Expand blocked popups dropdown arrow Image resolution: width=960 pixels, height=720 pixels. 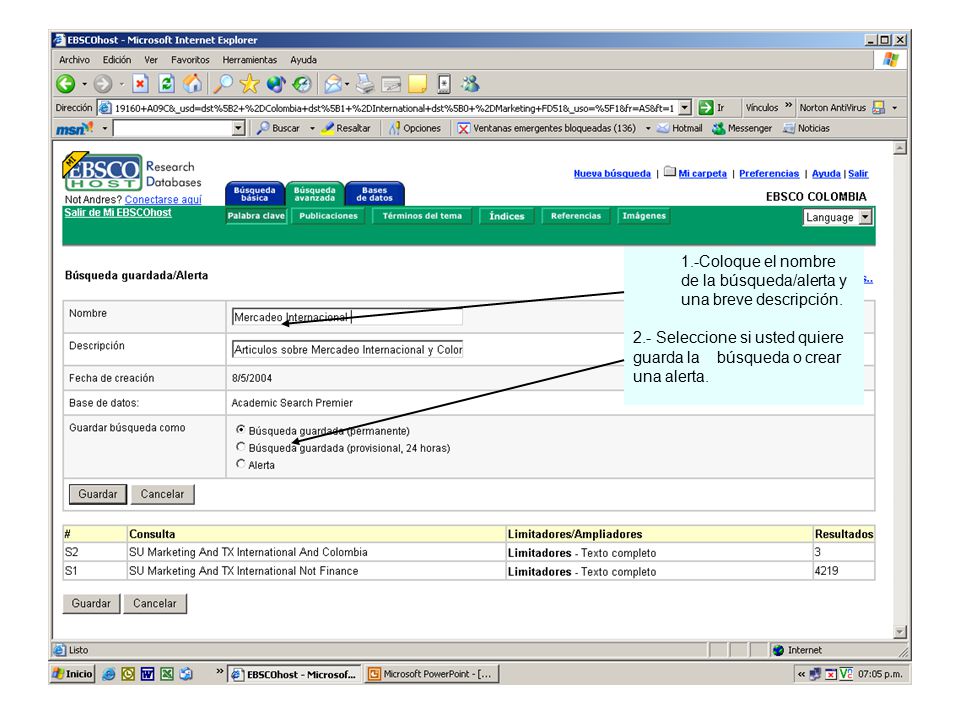tap(648, 129)
